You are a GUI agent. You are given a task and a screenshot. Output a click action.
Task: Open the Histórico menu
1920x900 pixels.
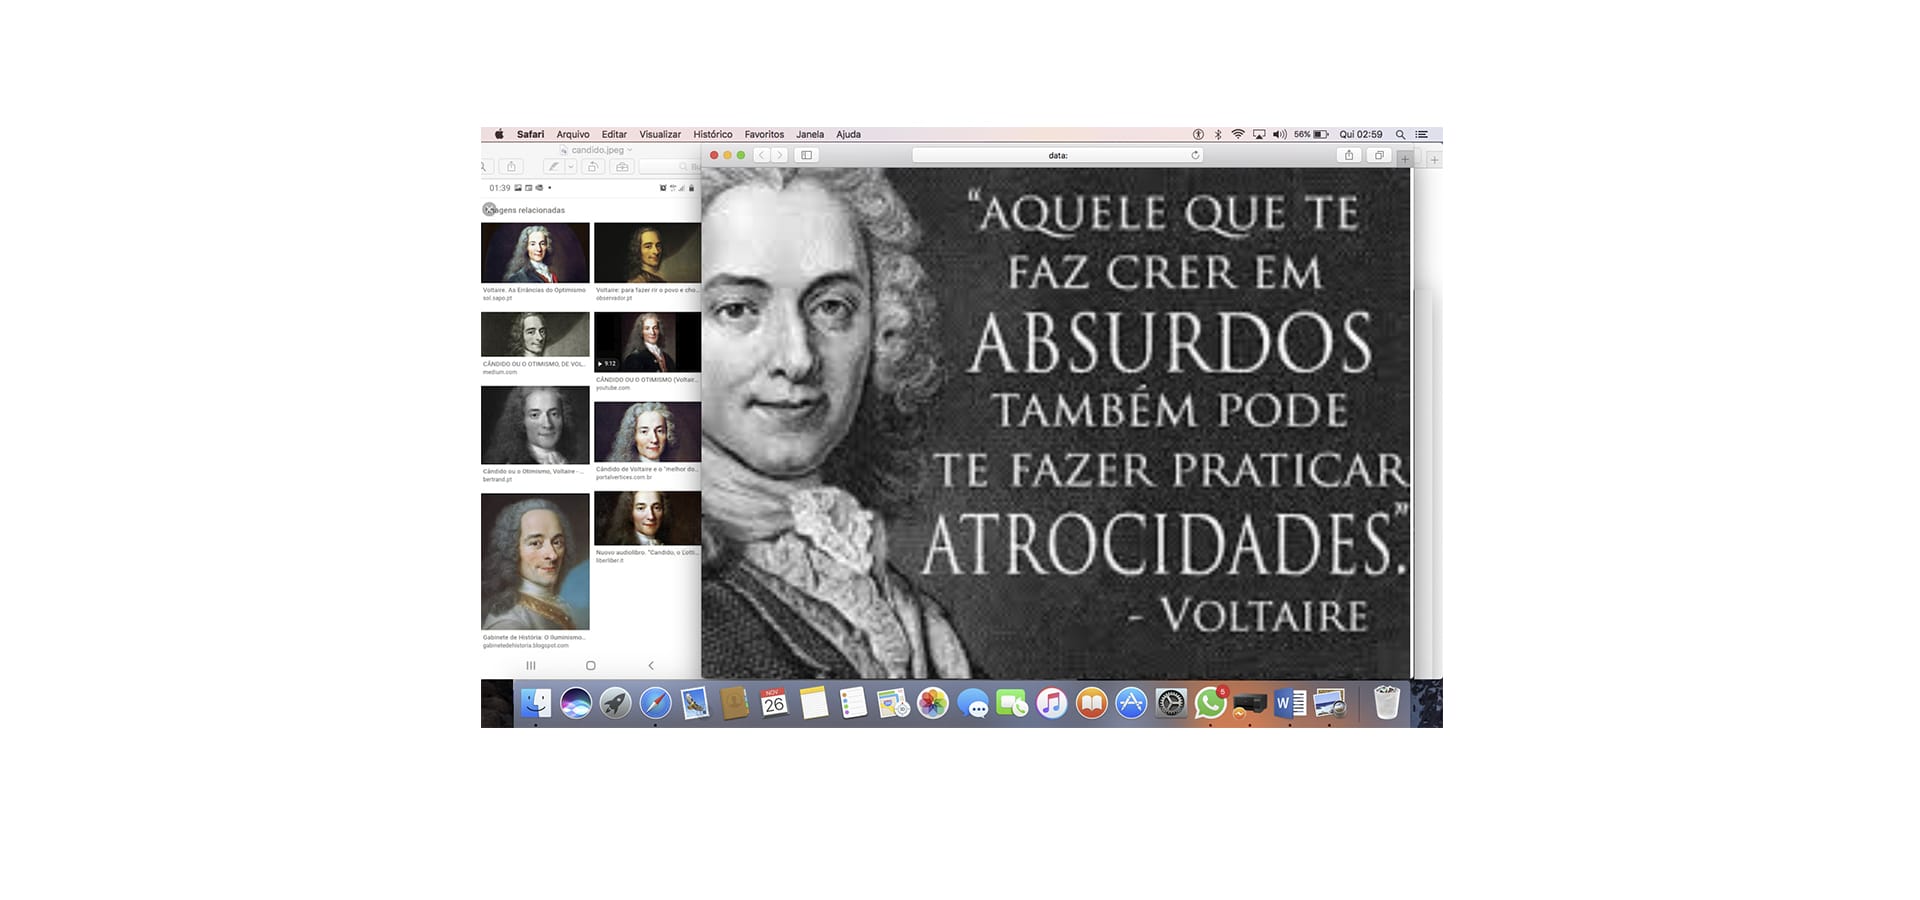coord(713,134)
